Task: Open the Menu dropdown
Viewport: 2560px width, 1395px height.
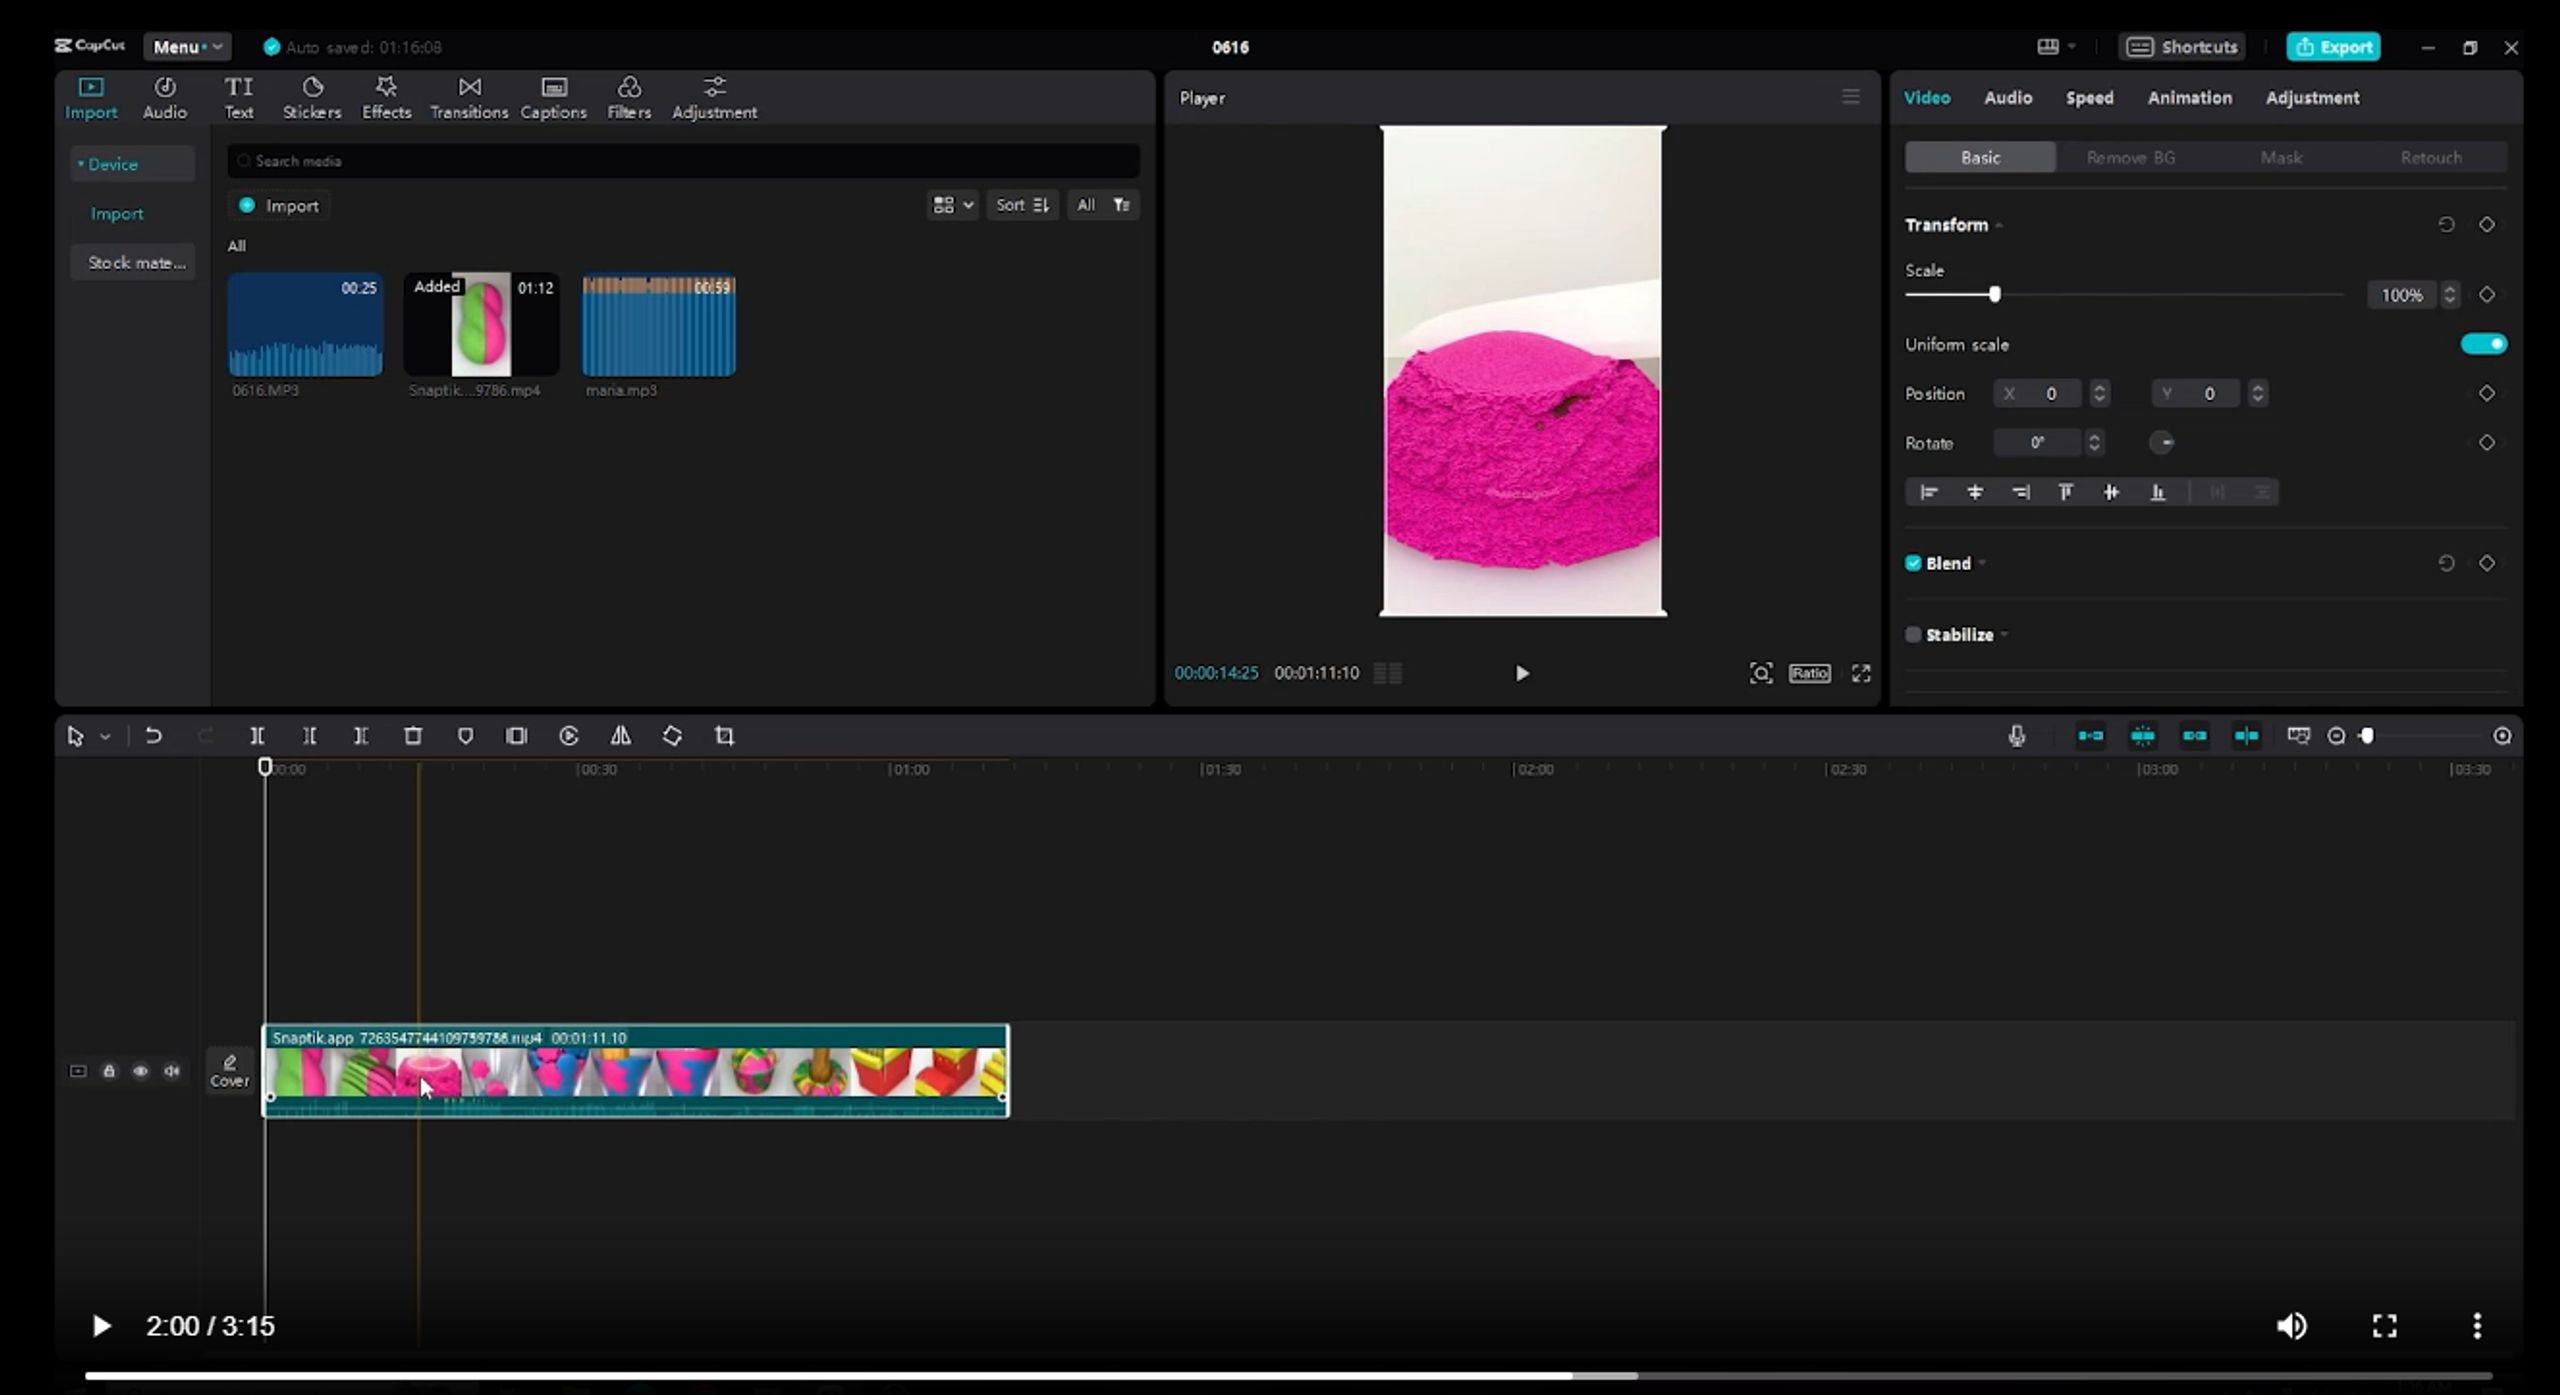Action: 187,47
